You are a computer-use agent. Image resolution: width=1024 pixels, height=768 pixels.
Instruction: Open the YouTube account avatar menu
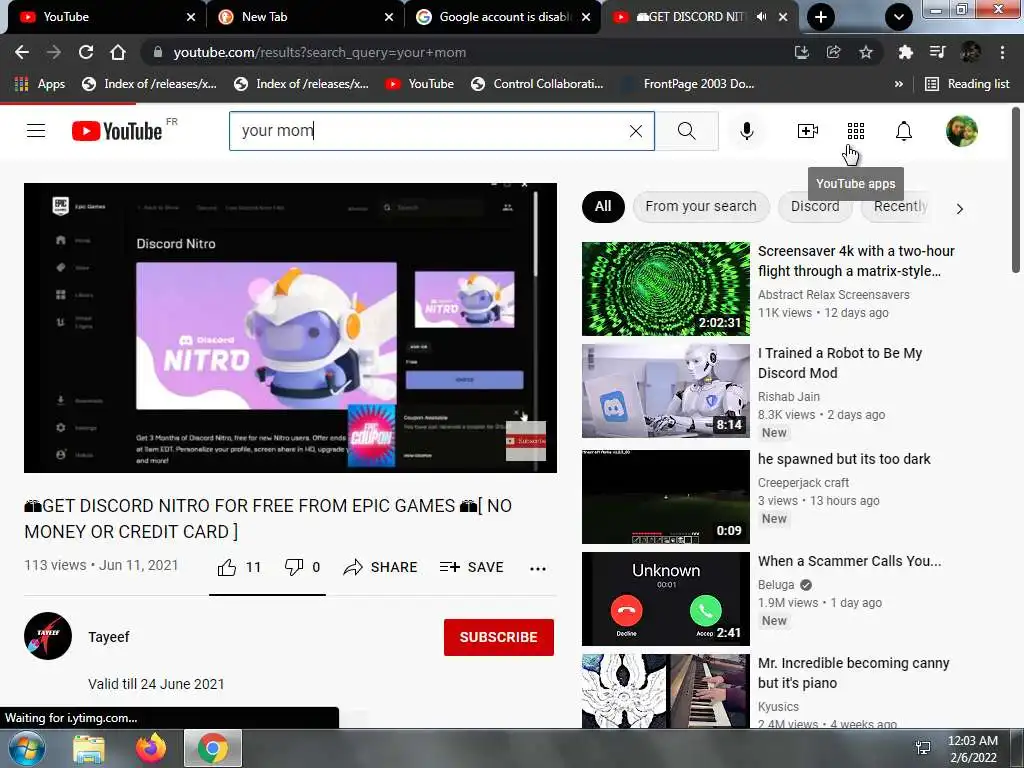tap(961, 131)
